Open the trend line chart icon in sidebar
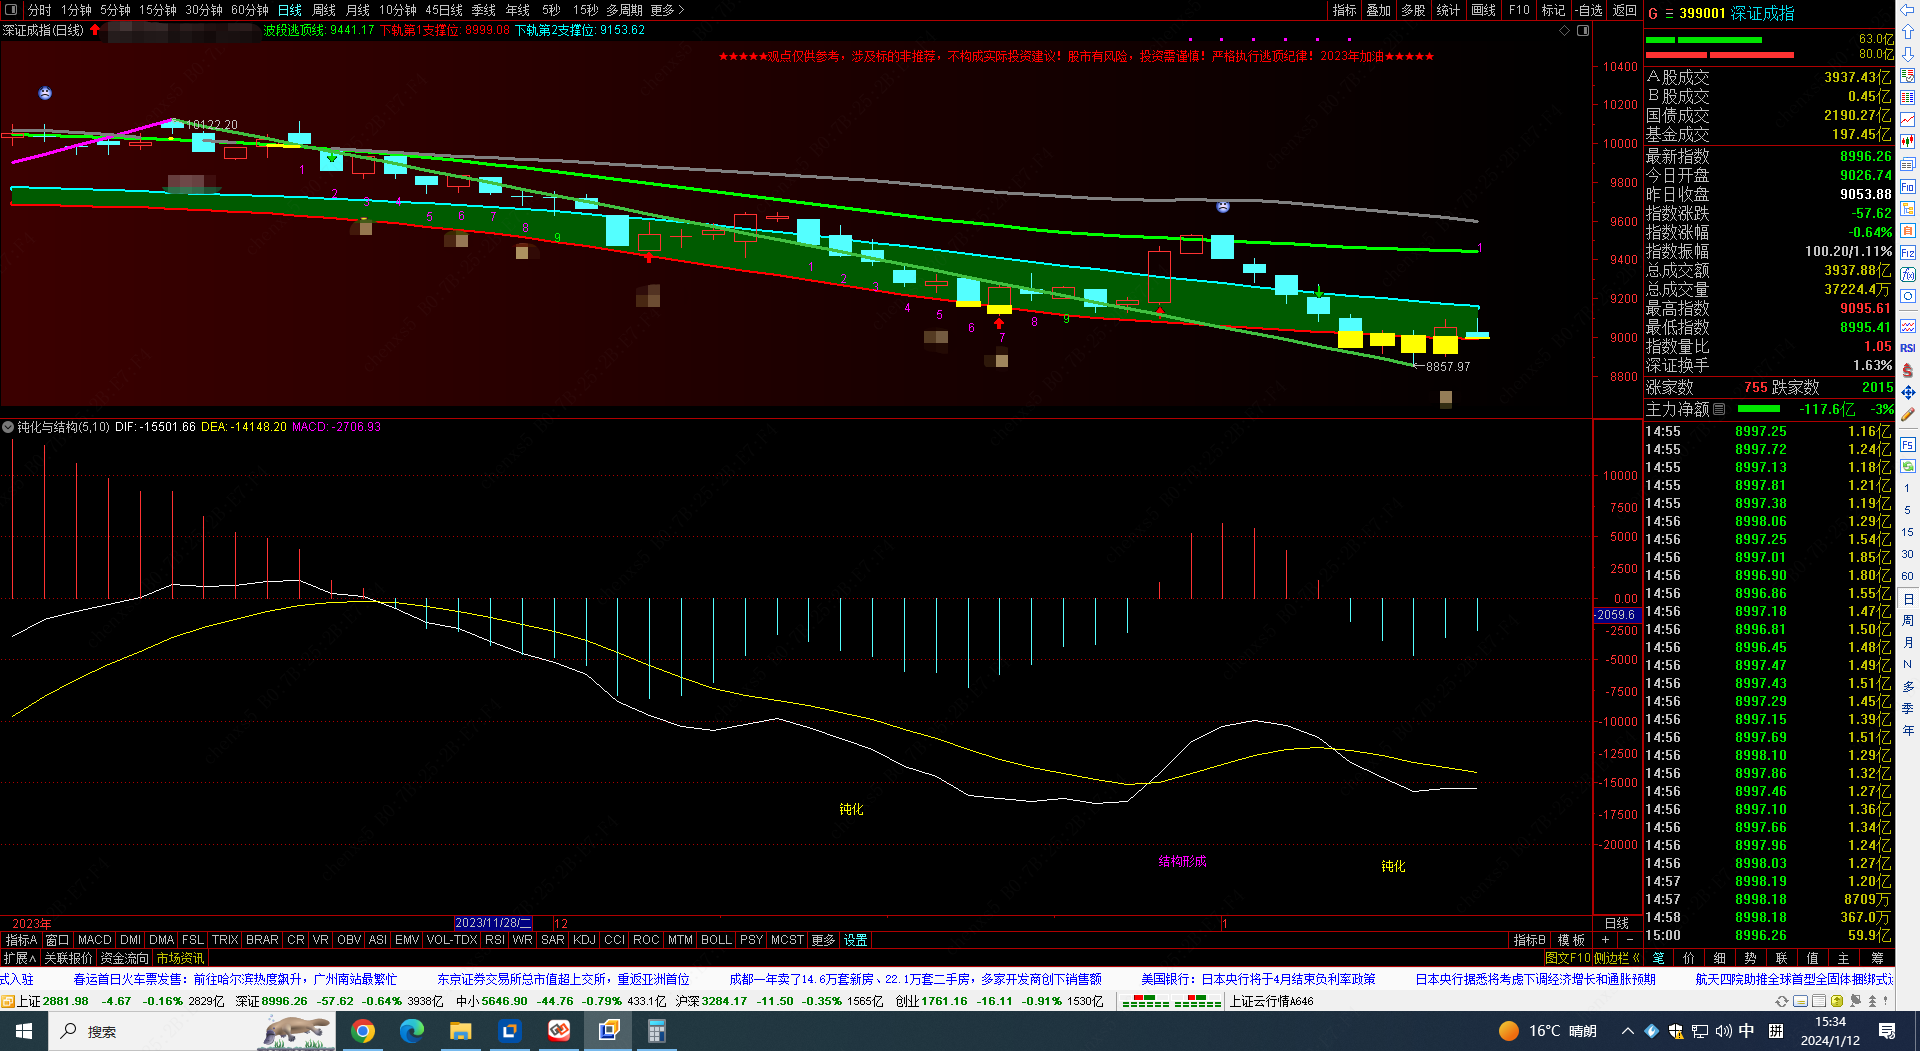 tap(1908, 120)
